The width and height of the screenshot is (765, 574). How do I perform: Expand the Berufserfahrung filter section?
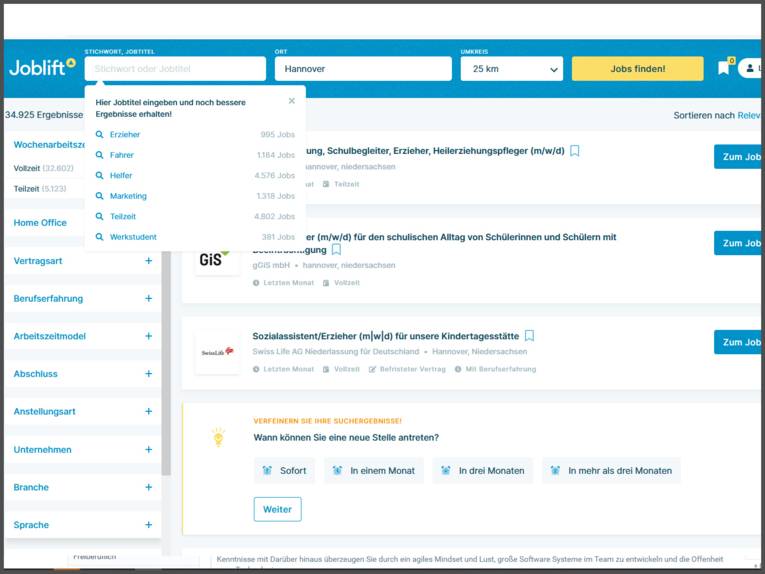[x=148, y=299]
